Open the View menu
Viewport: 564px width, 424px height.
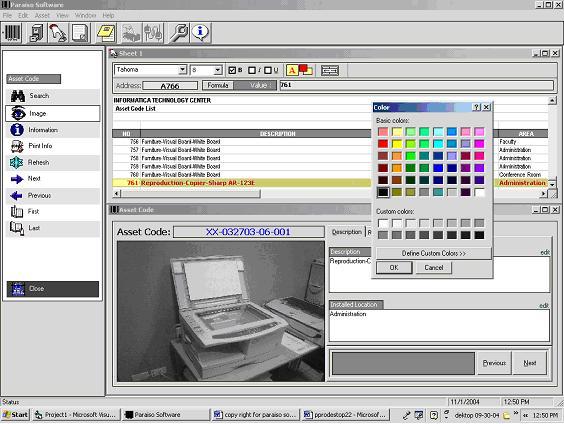(62, 15)
